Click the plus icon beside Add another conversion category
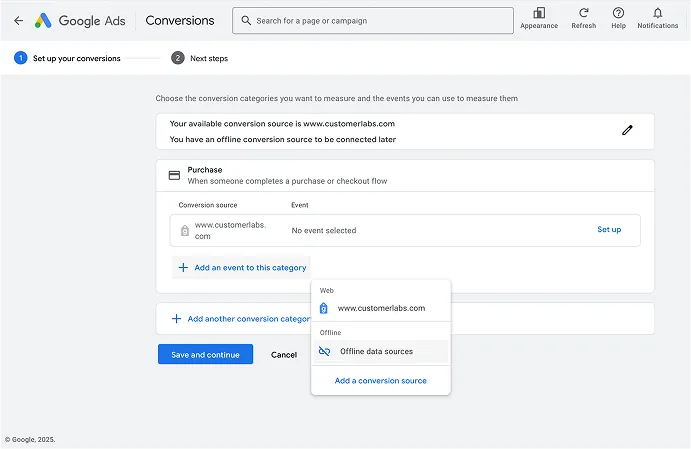The width and height of the screenshot is (691, 449). 176,319
